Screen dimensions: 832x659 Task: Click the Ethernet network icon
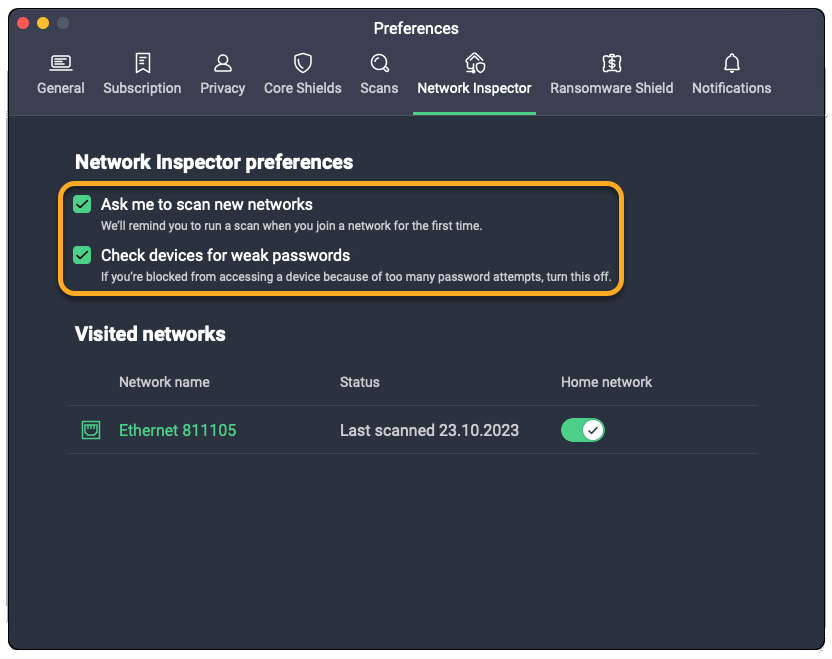pyautogui.click(x=91, y=431)
